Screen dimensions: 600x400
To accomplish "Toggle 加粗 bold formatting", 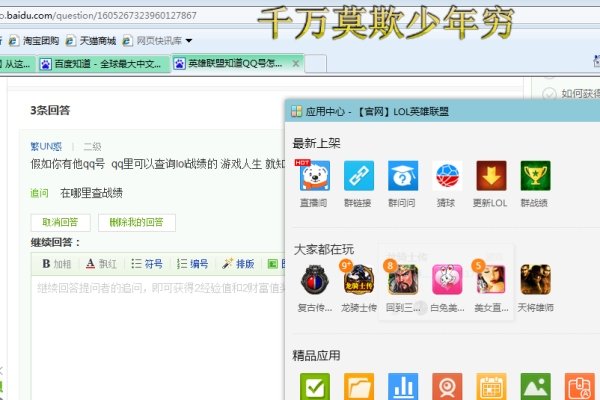I will (57, 264).
